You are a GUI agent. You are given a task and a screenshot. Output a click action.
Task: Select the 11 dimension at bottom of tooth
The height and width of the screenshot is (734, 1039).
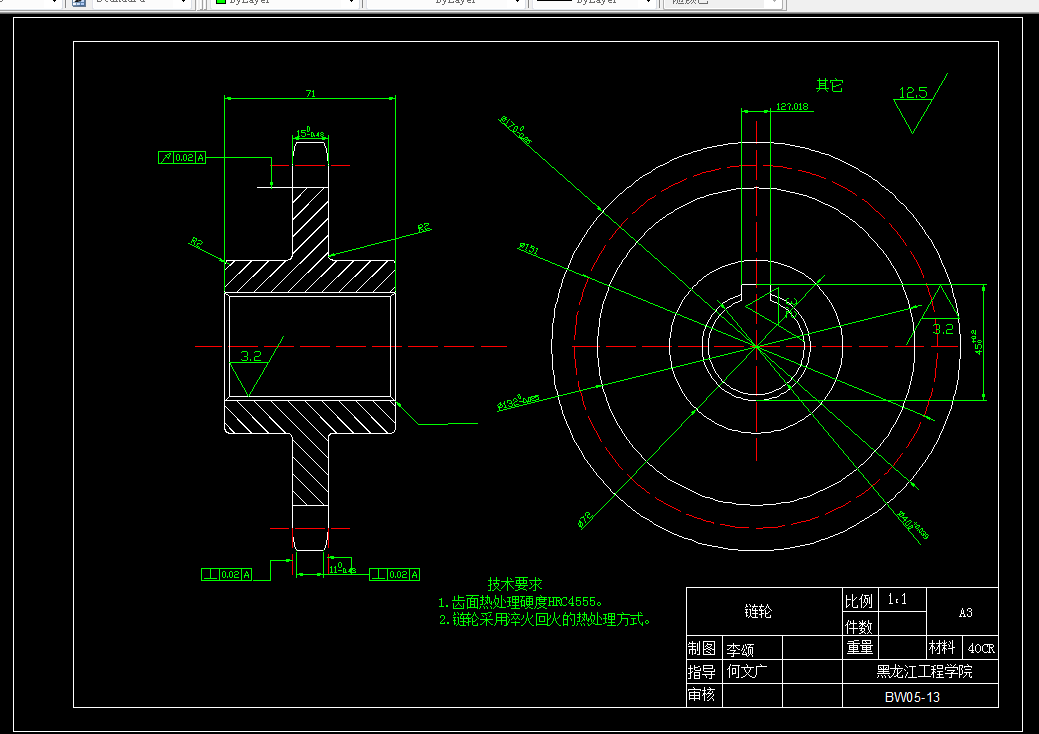342,568
